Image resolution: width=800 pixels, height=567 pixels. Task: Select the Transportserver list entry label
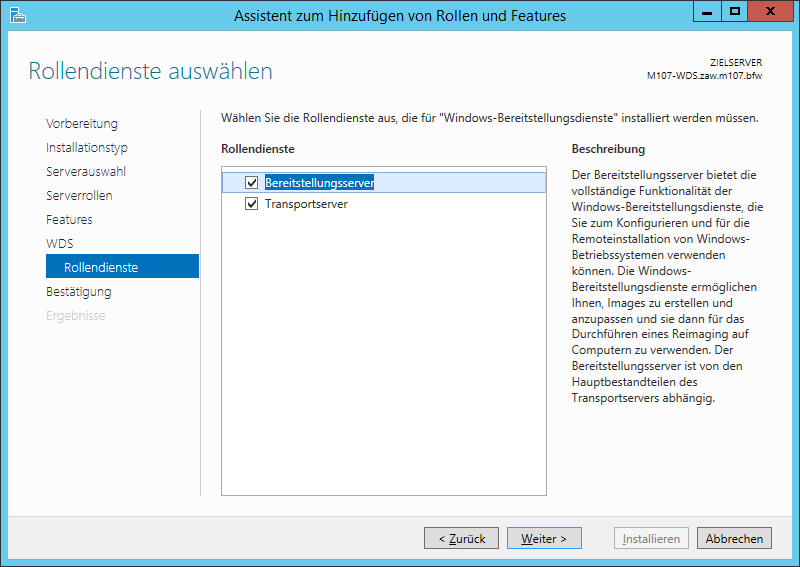[306, 204]
